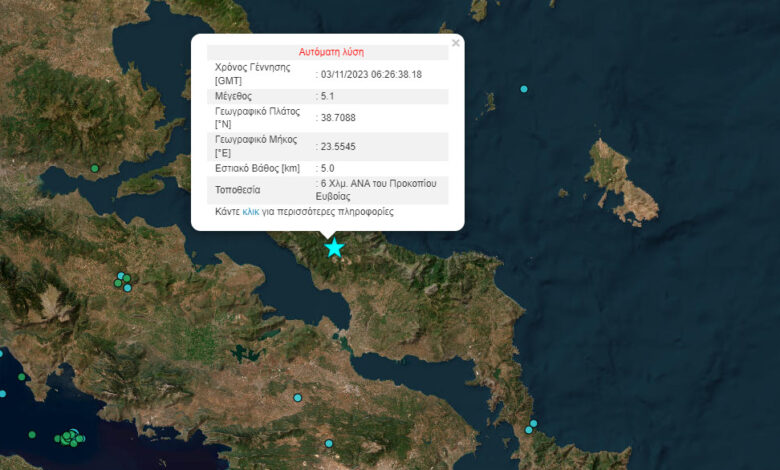Select the single green dot left of the popup
Viewport: 780px width, 470px height.
coord(95,168)
